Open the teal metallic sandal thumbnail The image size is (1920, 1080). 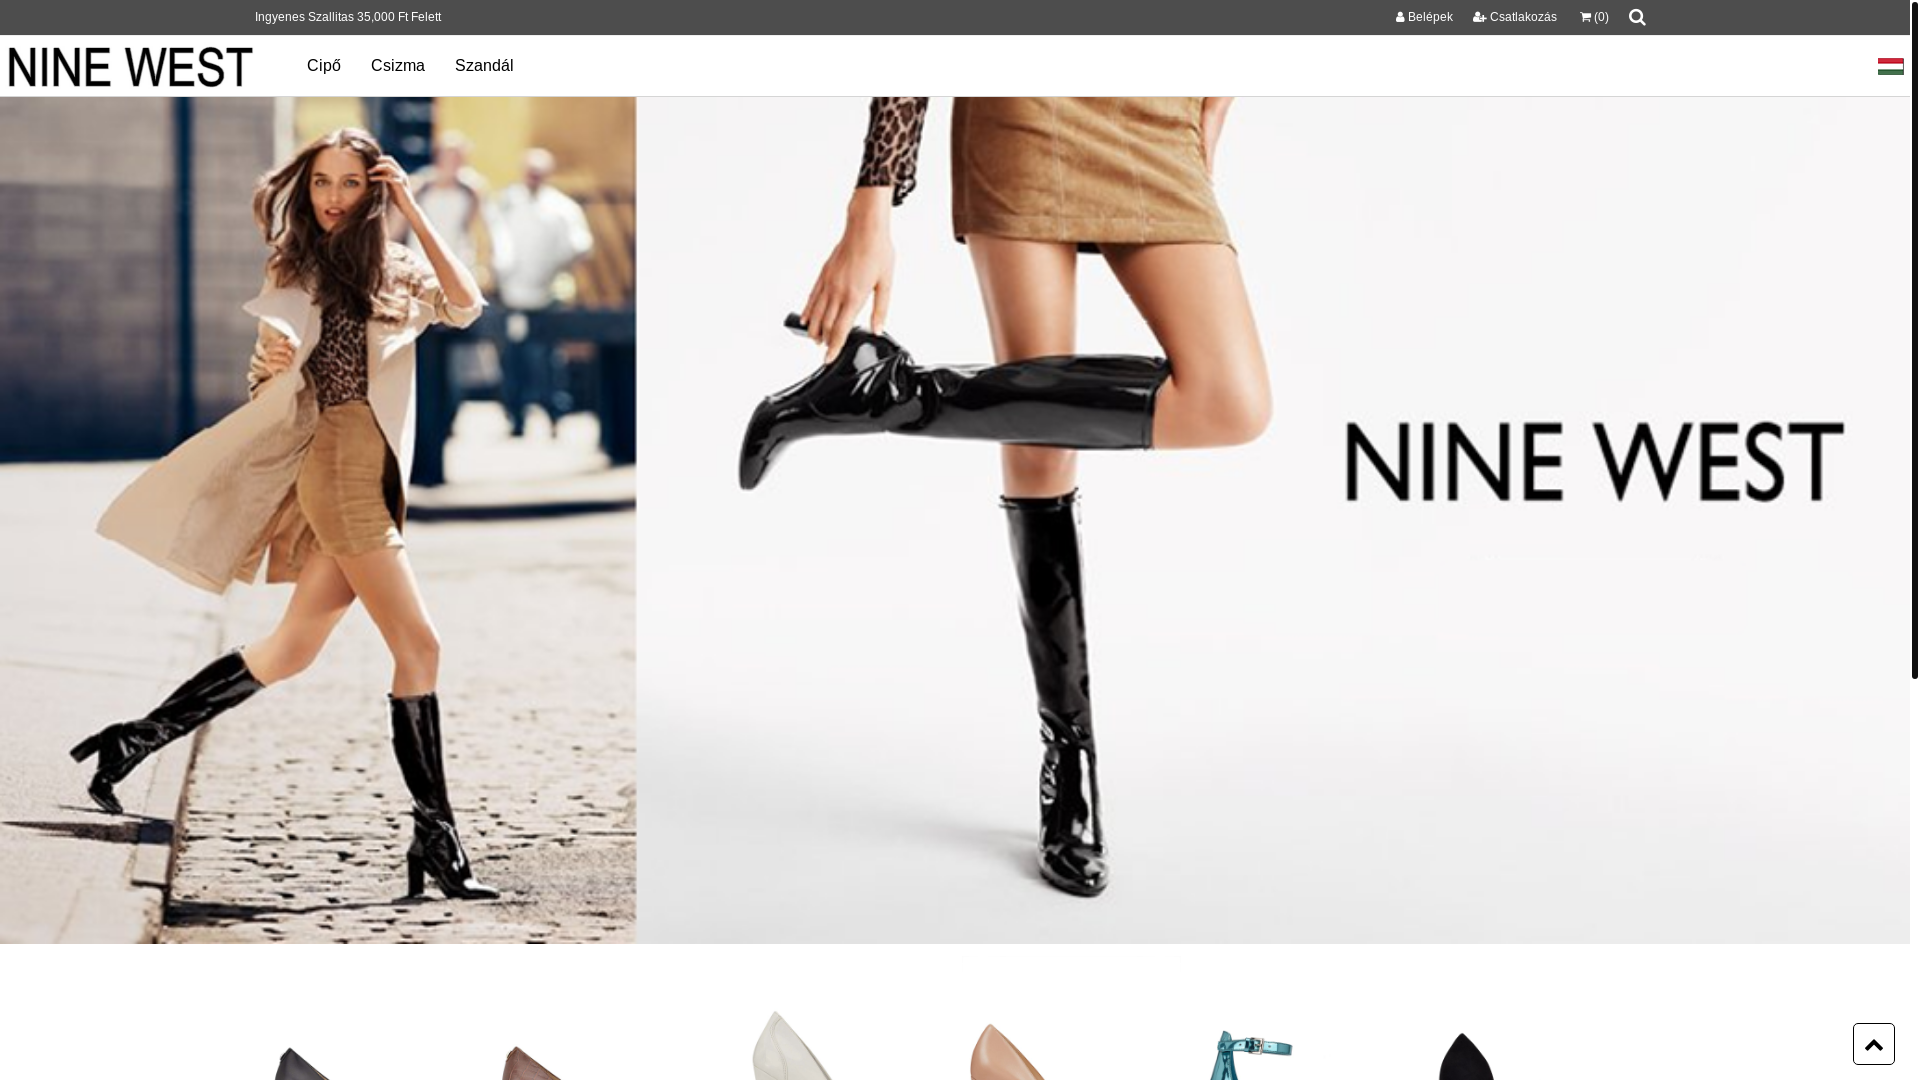(x=1250, y=1055)
